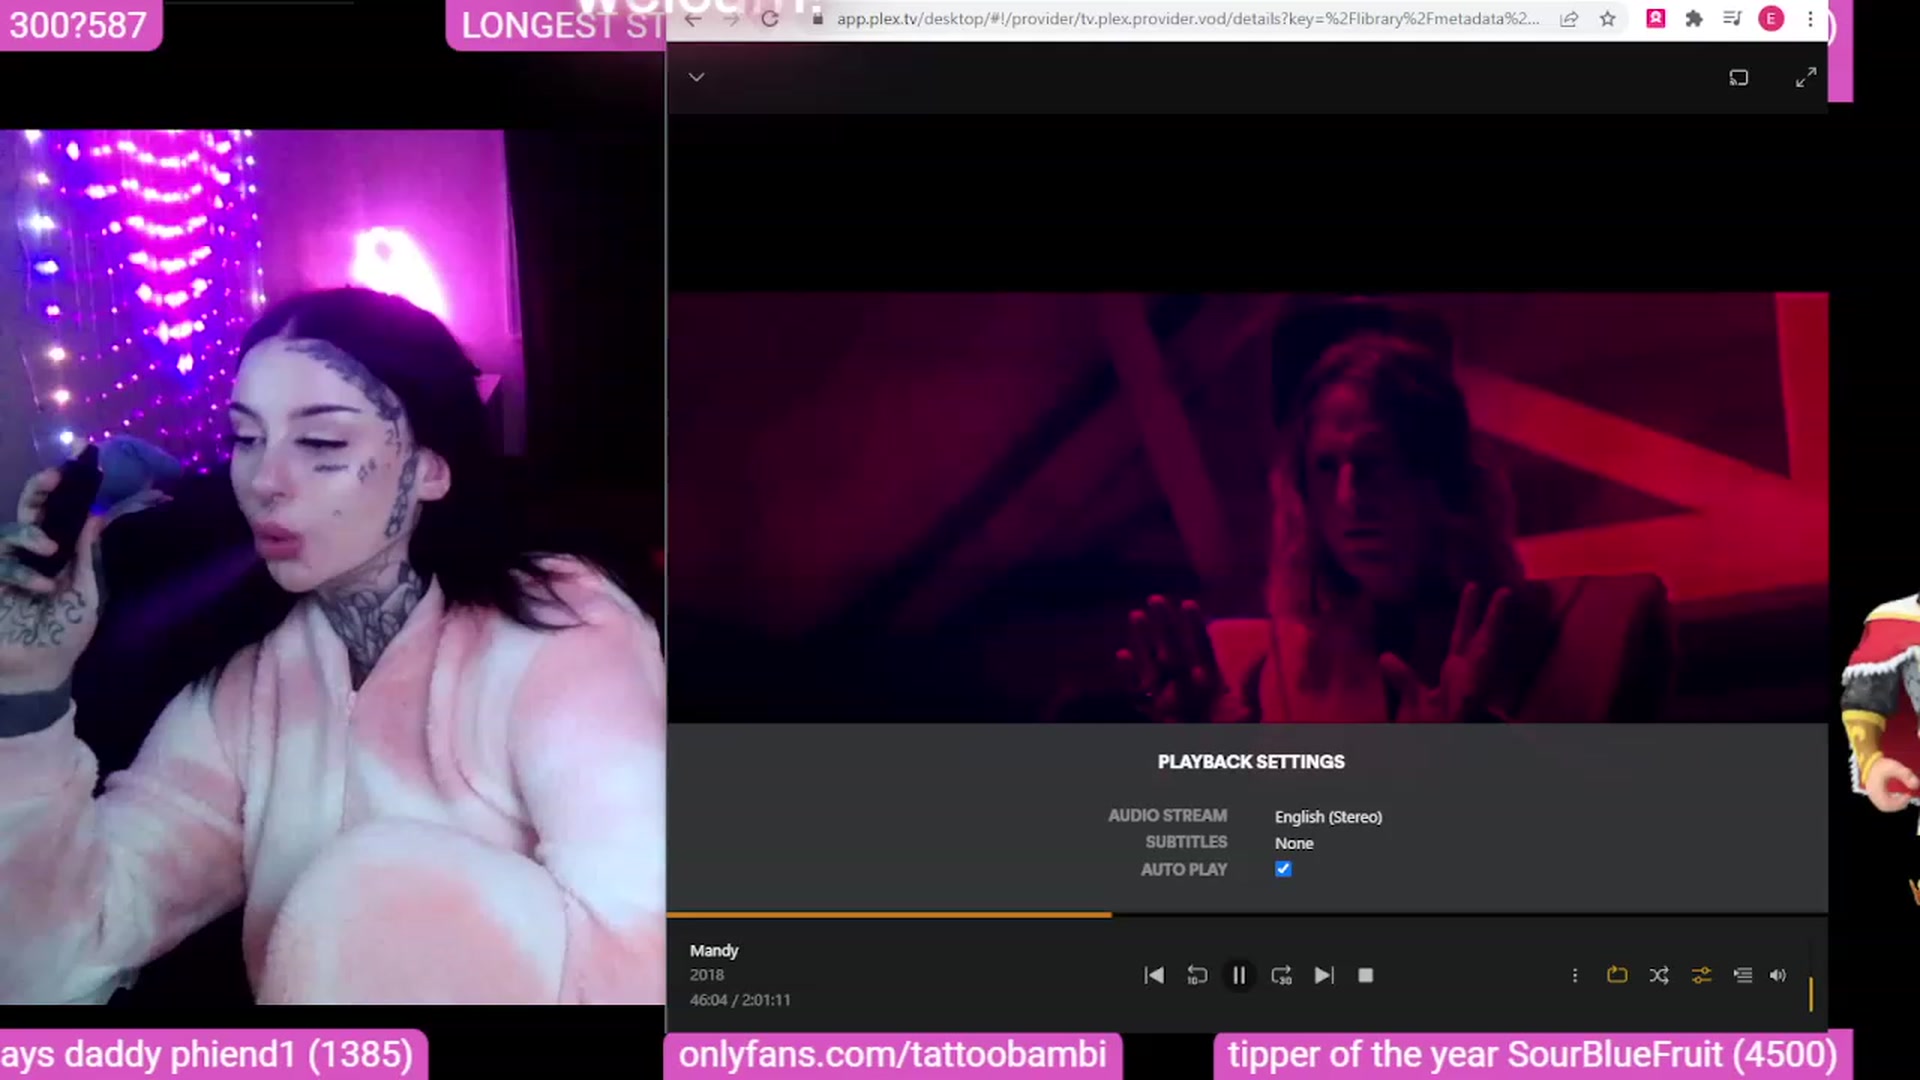Open the play queue list

1743,975
